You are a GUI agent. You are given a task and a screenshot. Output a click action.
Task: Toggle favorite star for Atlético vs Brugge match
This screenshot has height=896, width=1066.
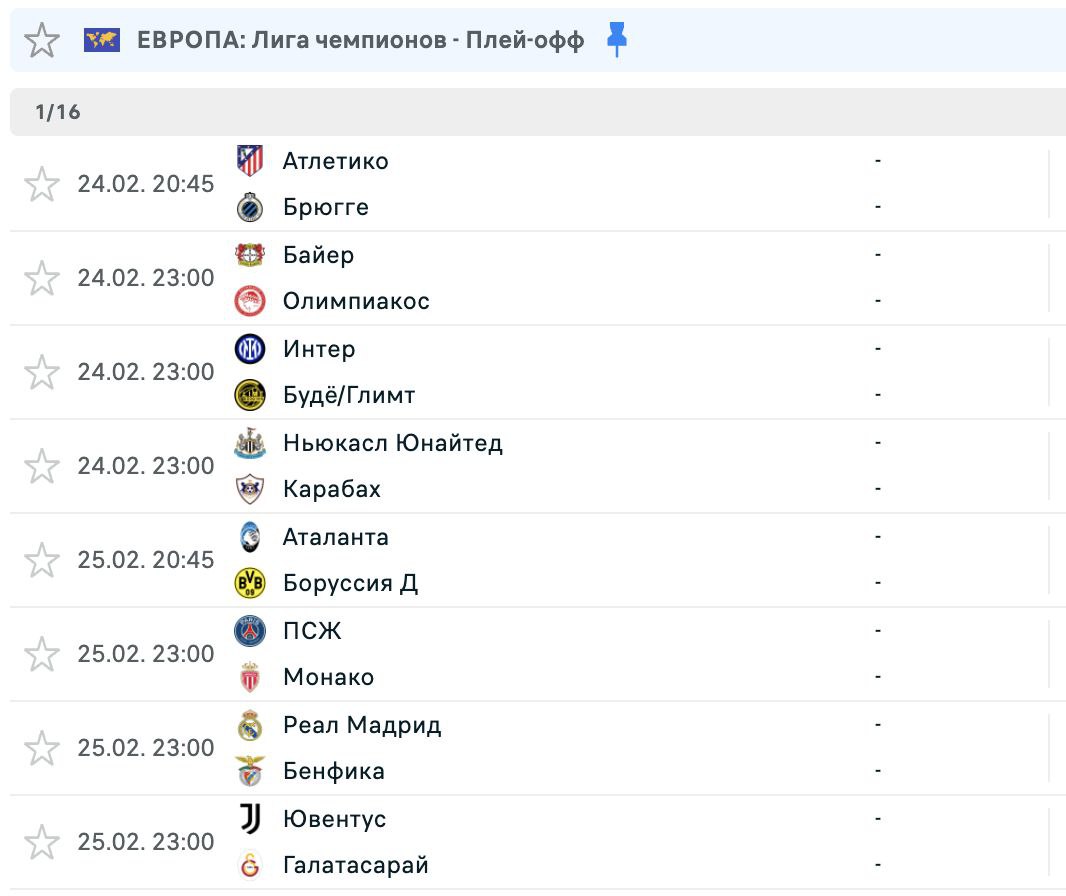coord(42,184)
